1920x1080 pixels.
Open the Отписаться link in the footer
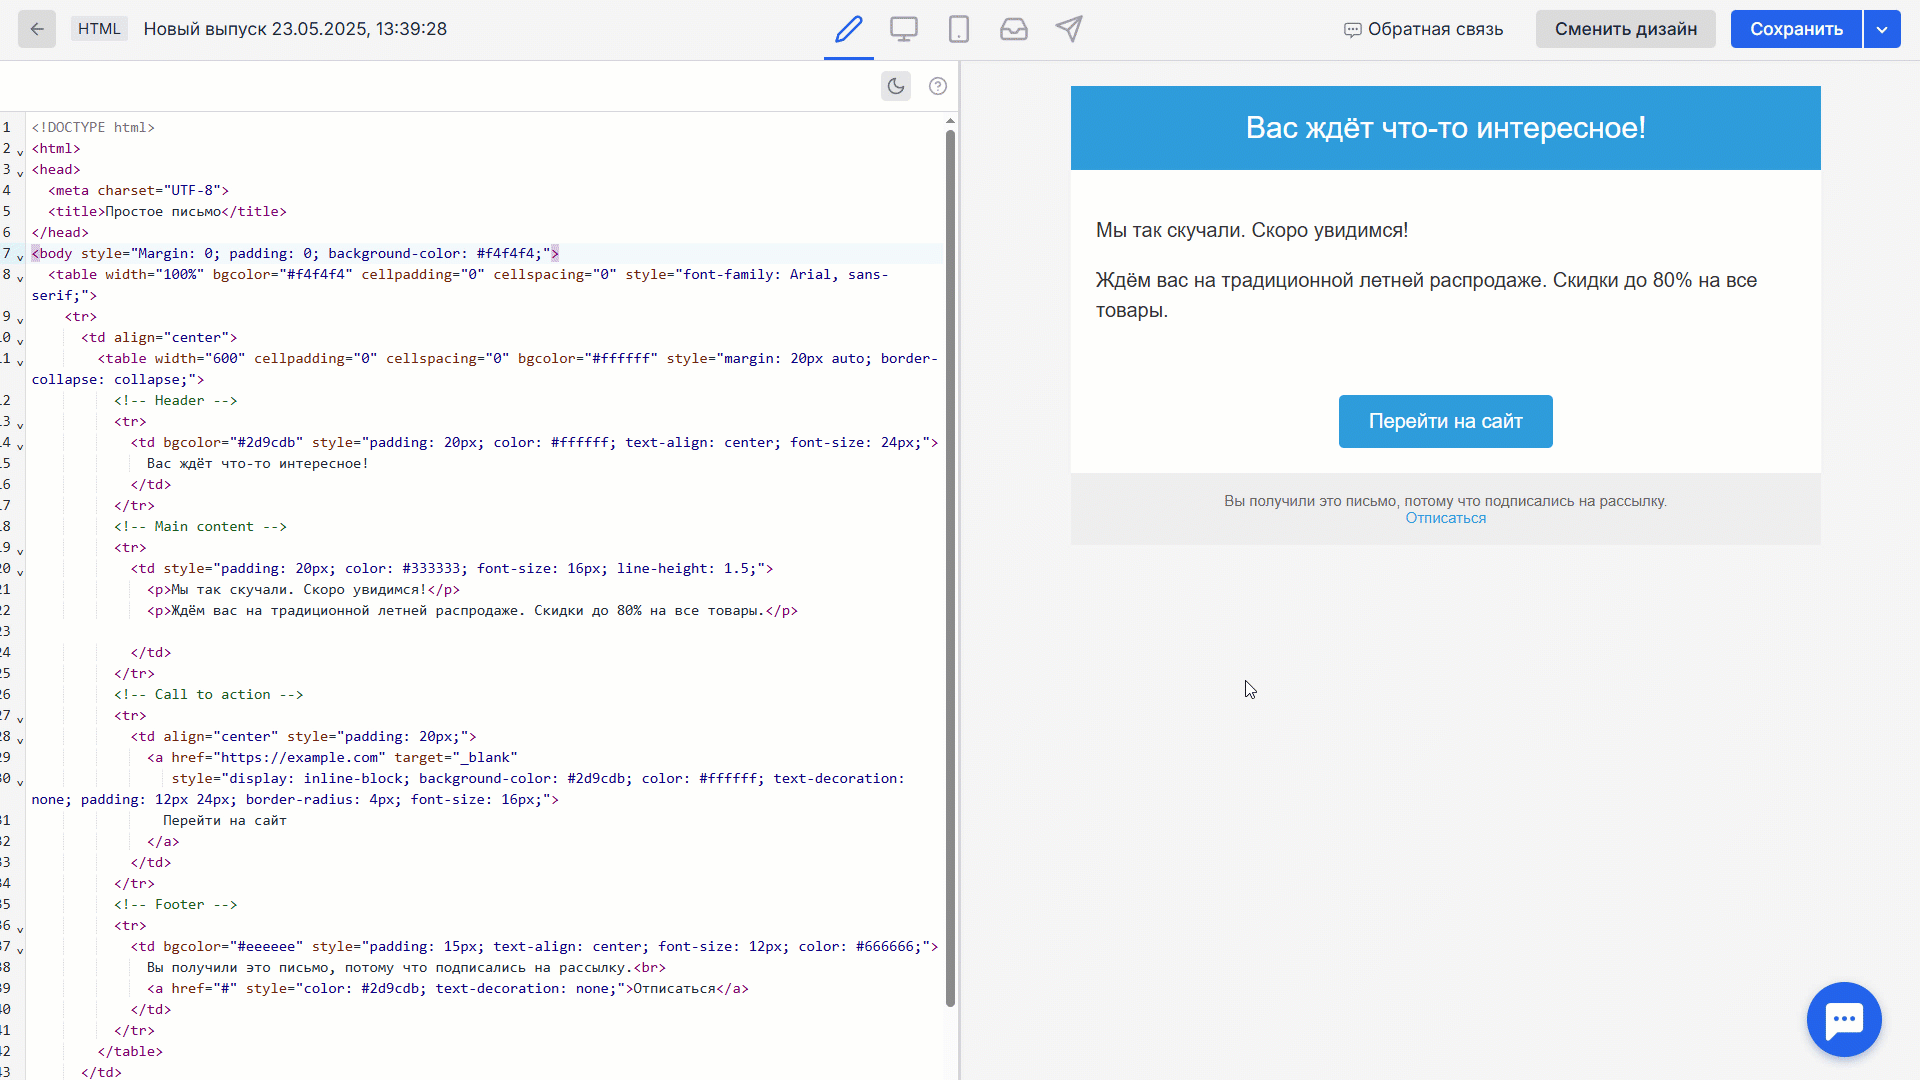1445,517
